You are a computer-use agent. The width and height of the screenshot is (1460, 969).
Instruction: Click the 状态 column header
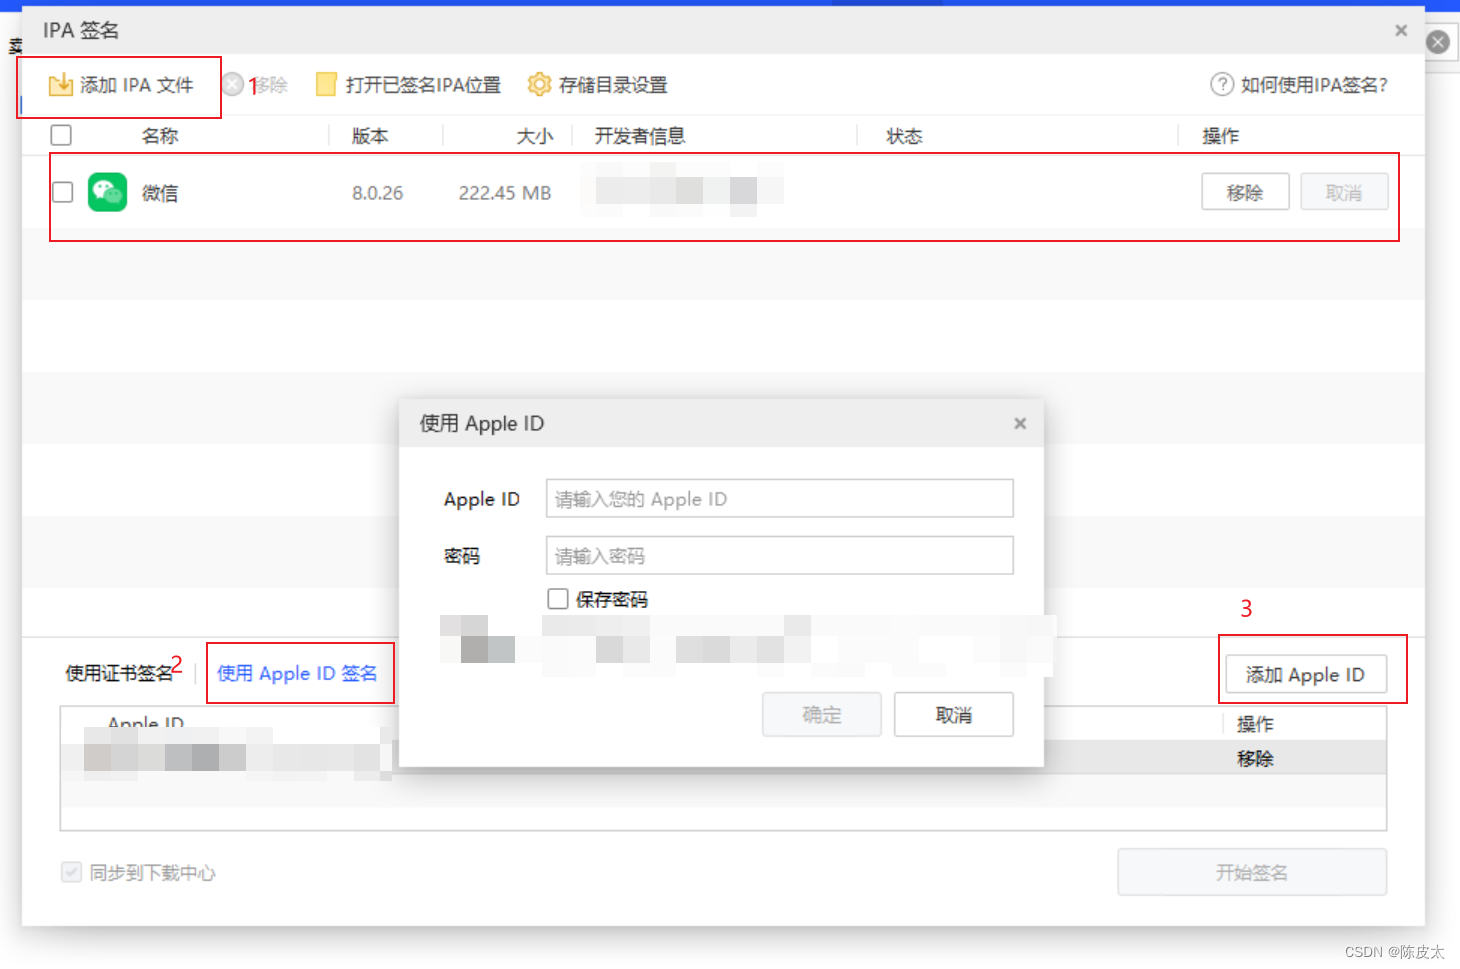[904, 136]
